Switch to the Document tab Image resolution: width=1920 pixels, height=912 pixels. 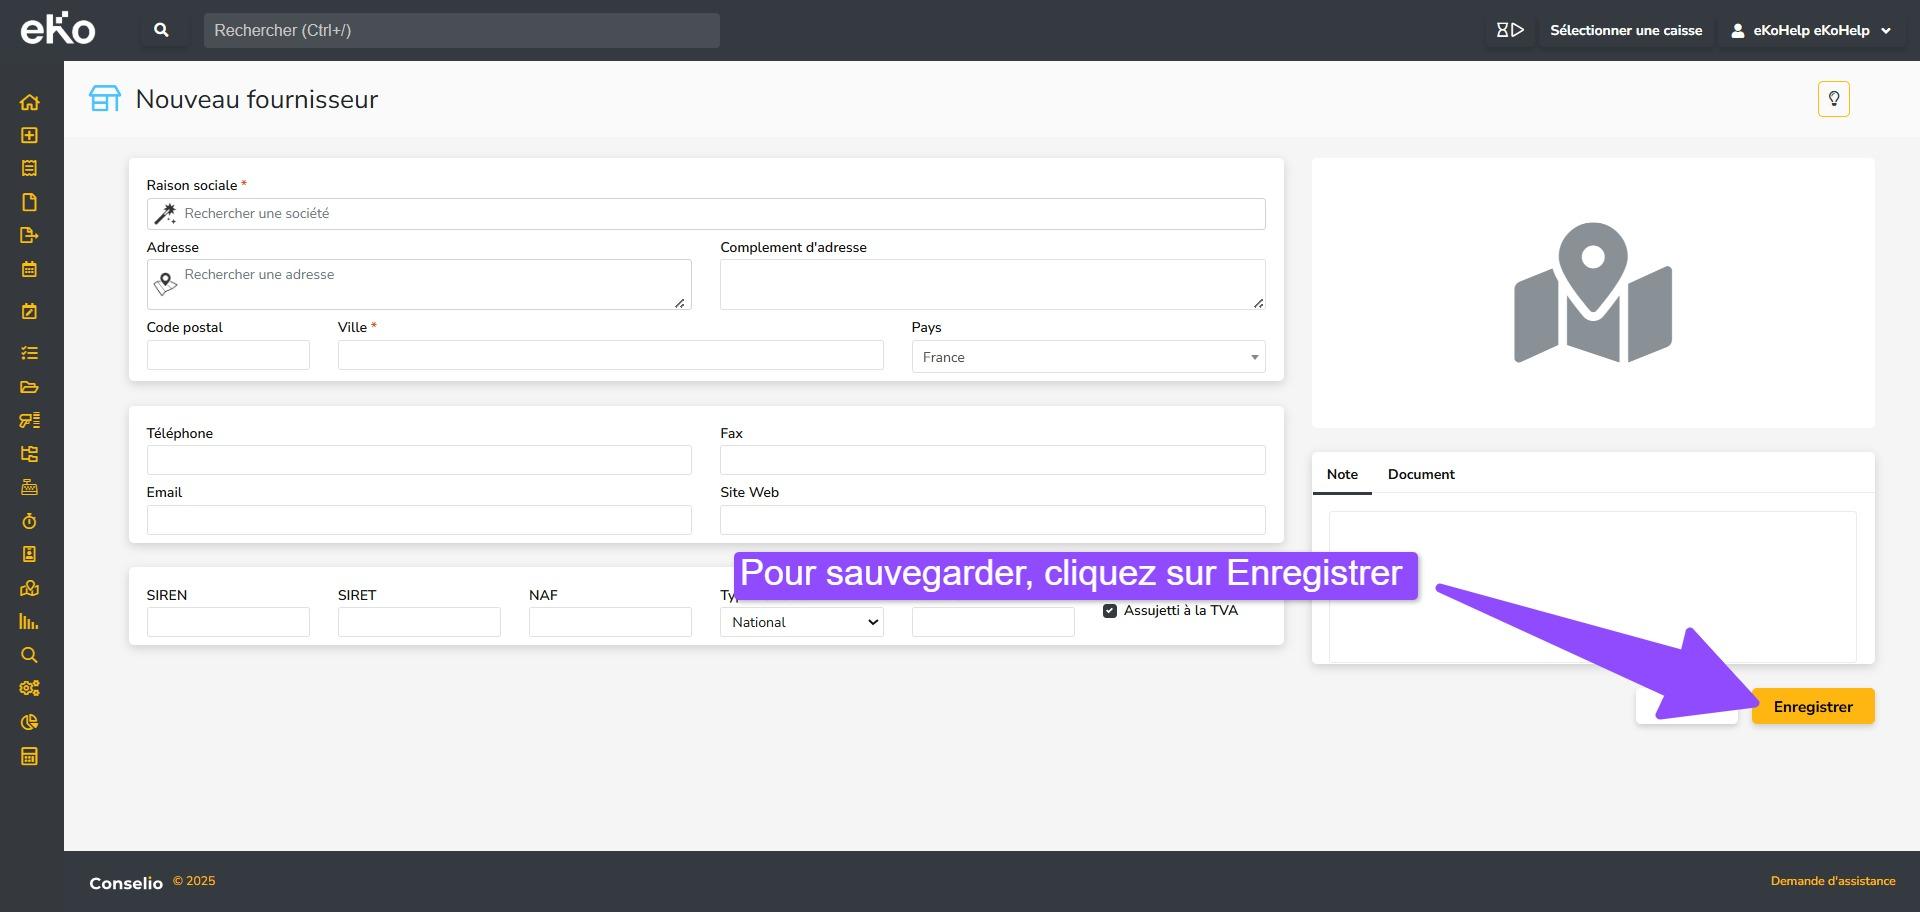point(1420,474)
